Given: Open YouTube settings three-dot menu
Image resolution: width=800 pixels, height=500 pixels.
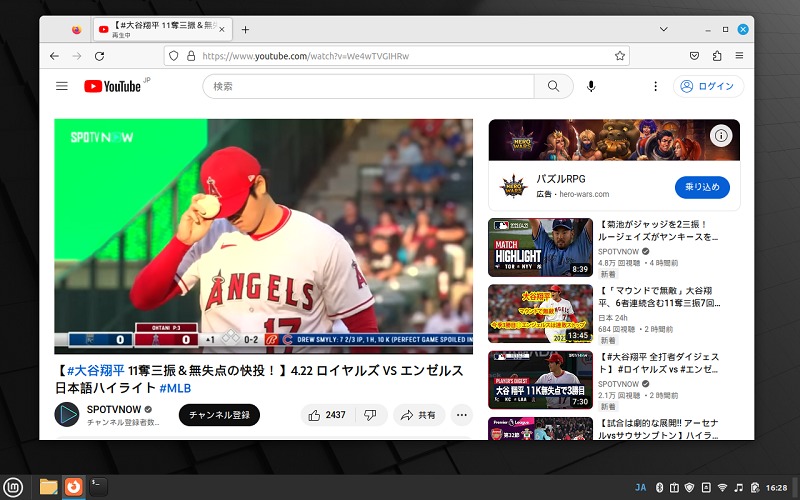Looking at the screenshot, I should point(656,86).
